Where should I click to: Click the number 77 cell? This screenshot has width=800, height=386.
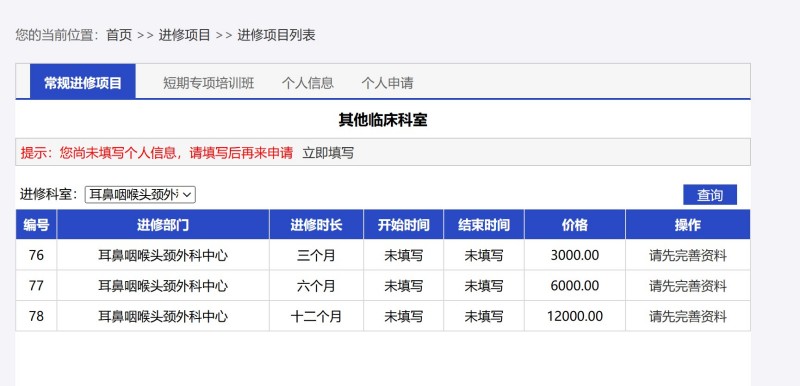36,286
